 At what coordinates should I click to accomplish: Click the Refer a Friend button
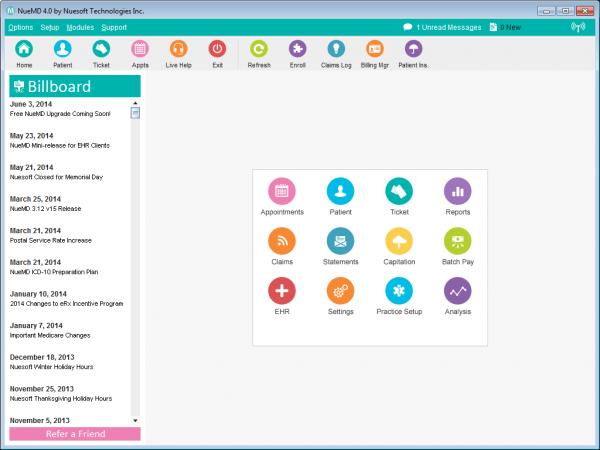75,434
